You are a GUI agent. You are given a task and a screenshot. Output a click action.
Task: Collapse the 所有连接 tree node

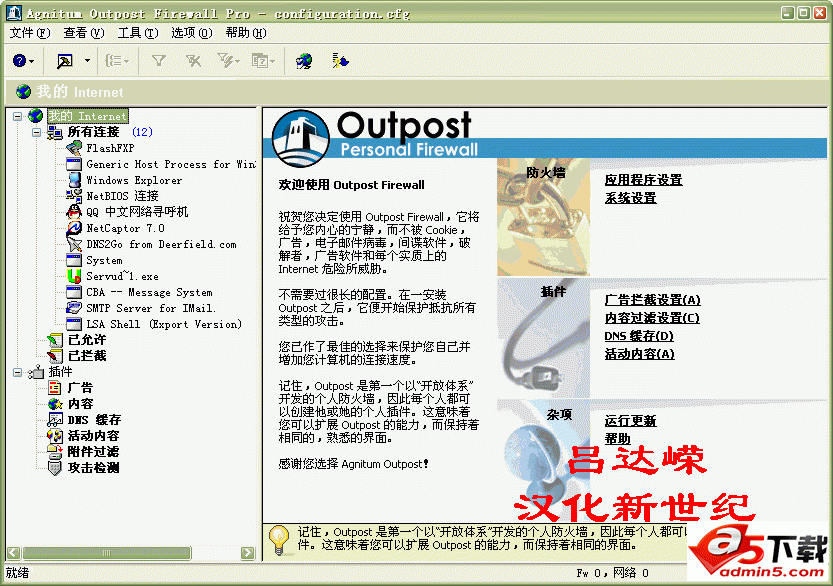(x=36, y=132)
